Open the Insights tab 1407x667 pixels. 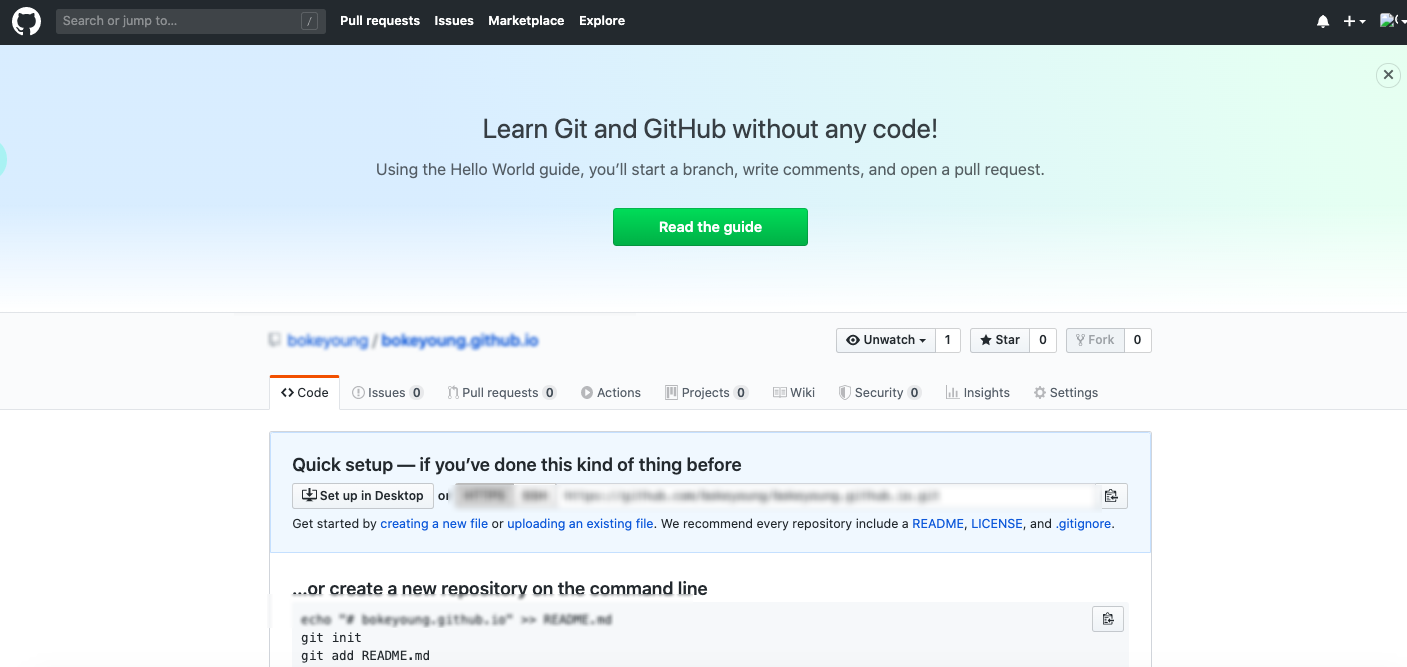978,393
